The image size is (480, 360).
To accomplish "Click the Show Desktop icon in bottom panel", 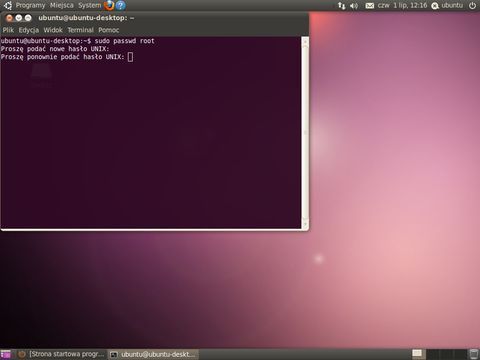I will point(6,354).
